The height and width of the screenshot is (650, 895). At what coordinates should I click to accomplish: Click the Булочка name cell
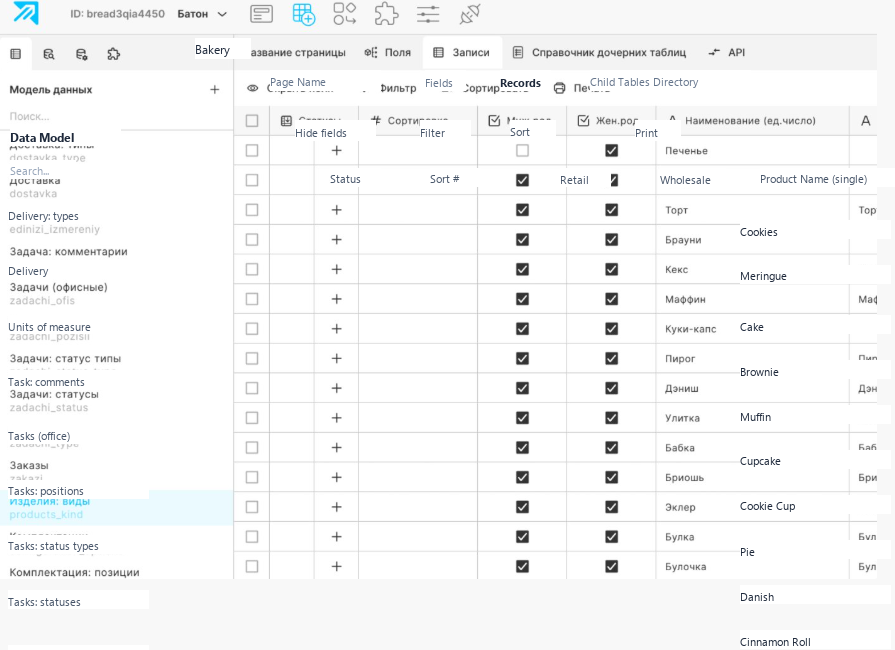pyautogui.click(x=753, y=566)
